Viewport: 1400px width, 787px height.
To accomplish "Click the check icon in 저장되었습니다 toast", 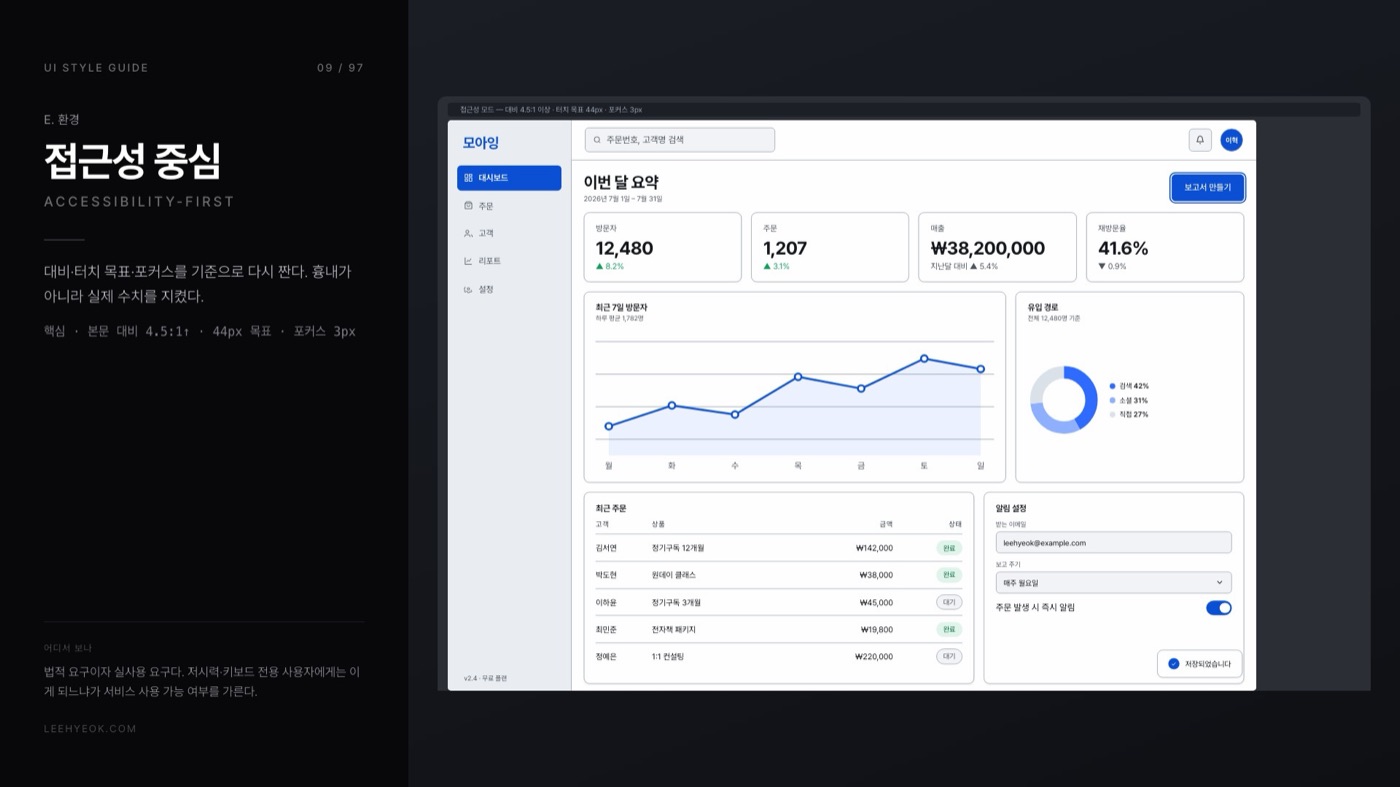I will [x=1174, y=664].
